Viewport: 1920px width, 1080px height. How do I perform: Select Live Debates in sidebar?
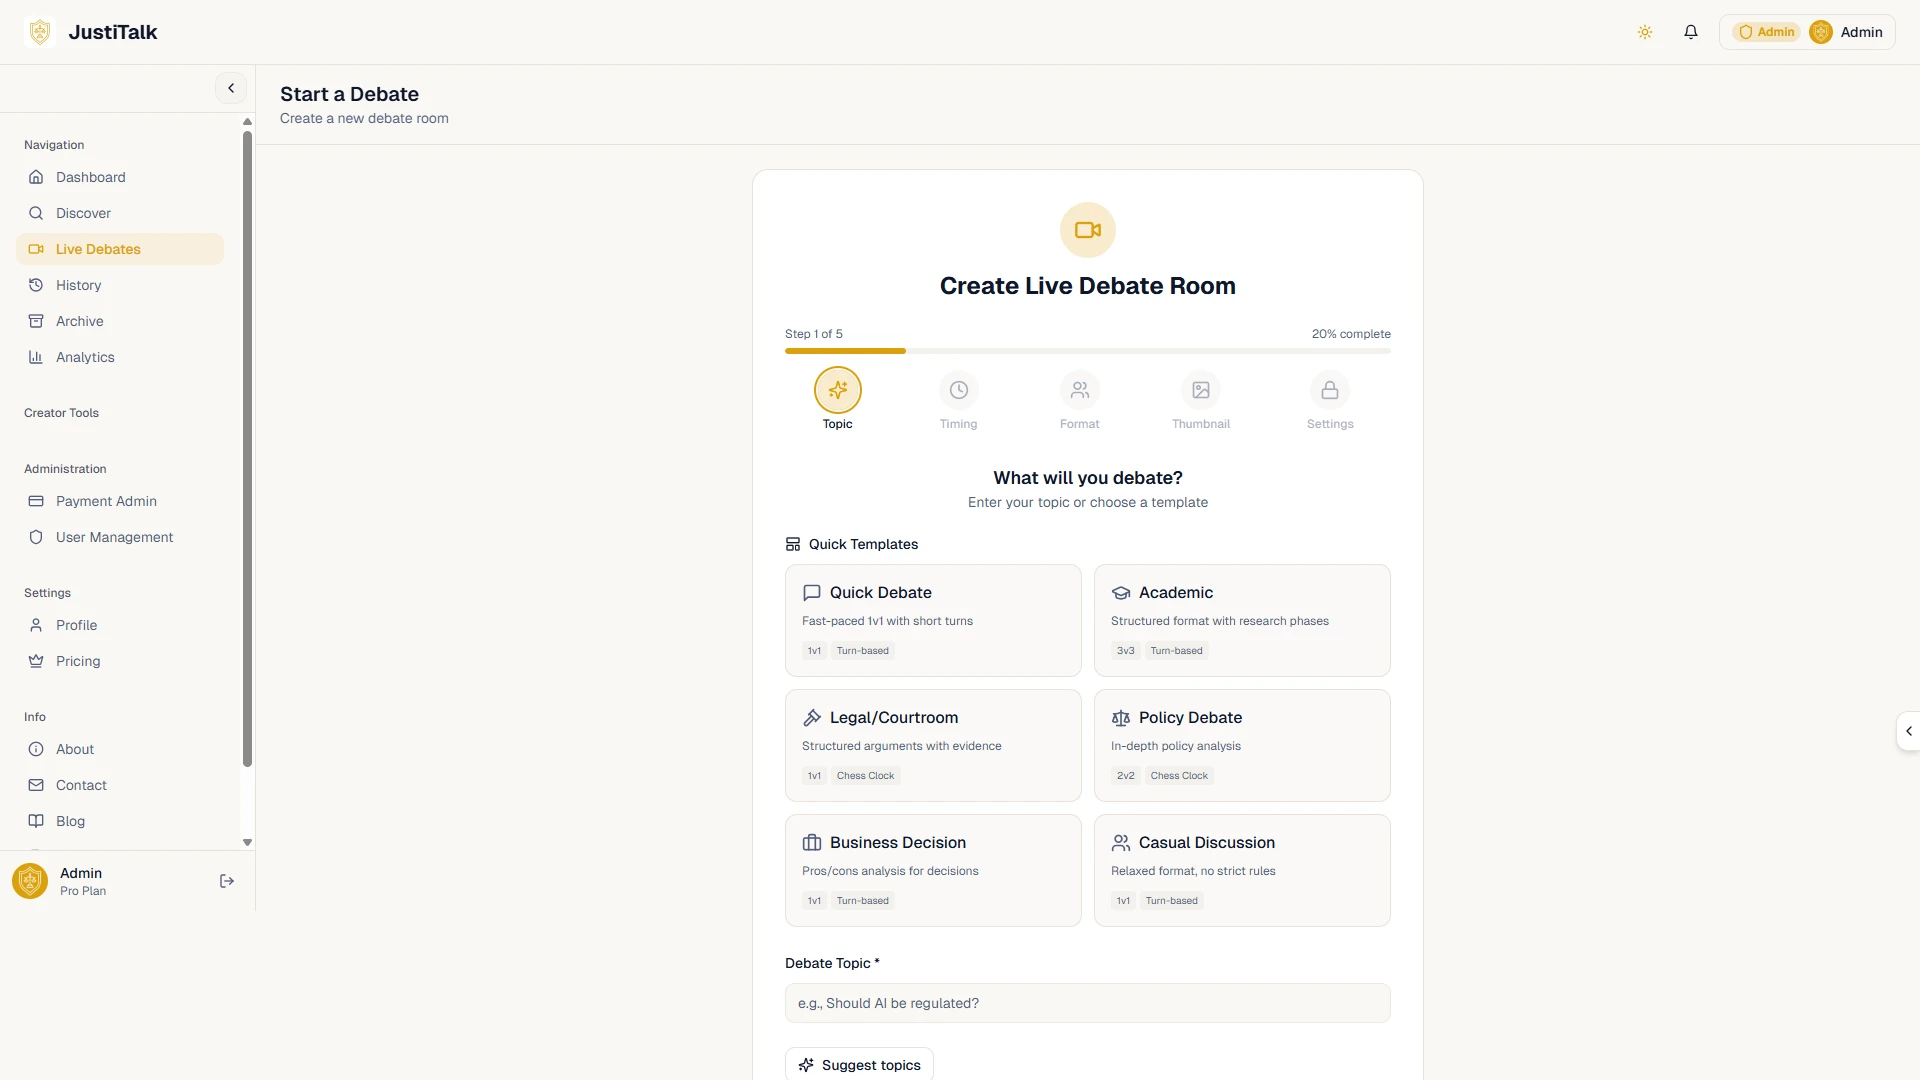click(x=120, y=249)
